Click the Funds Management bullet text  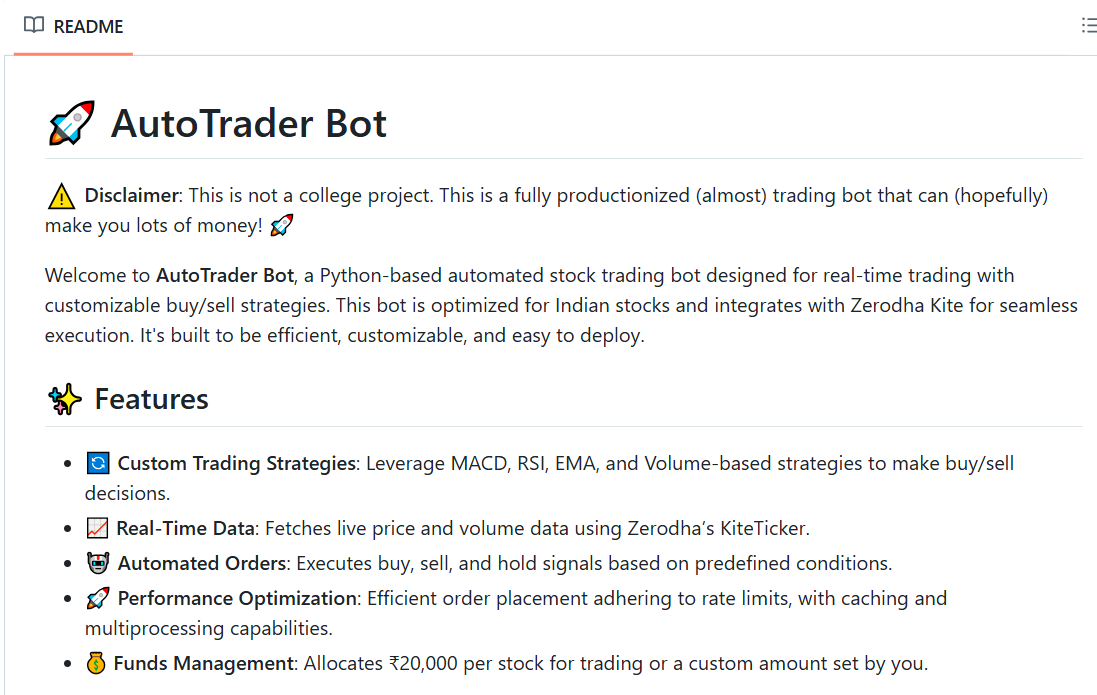[x=189, y=662]
